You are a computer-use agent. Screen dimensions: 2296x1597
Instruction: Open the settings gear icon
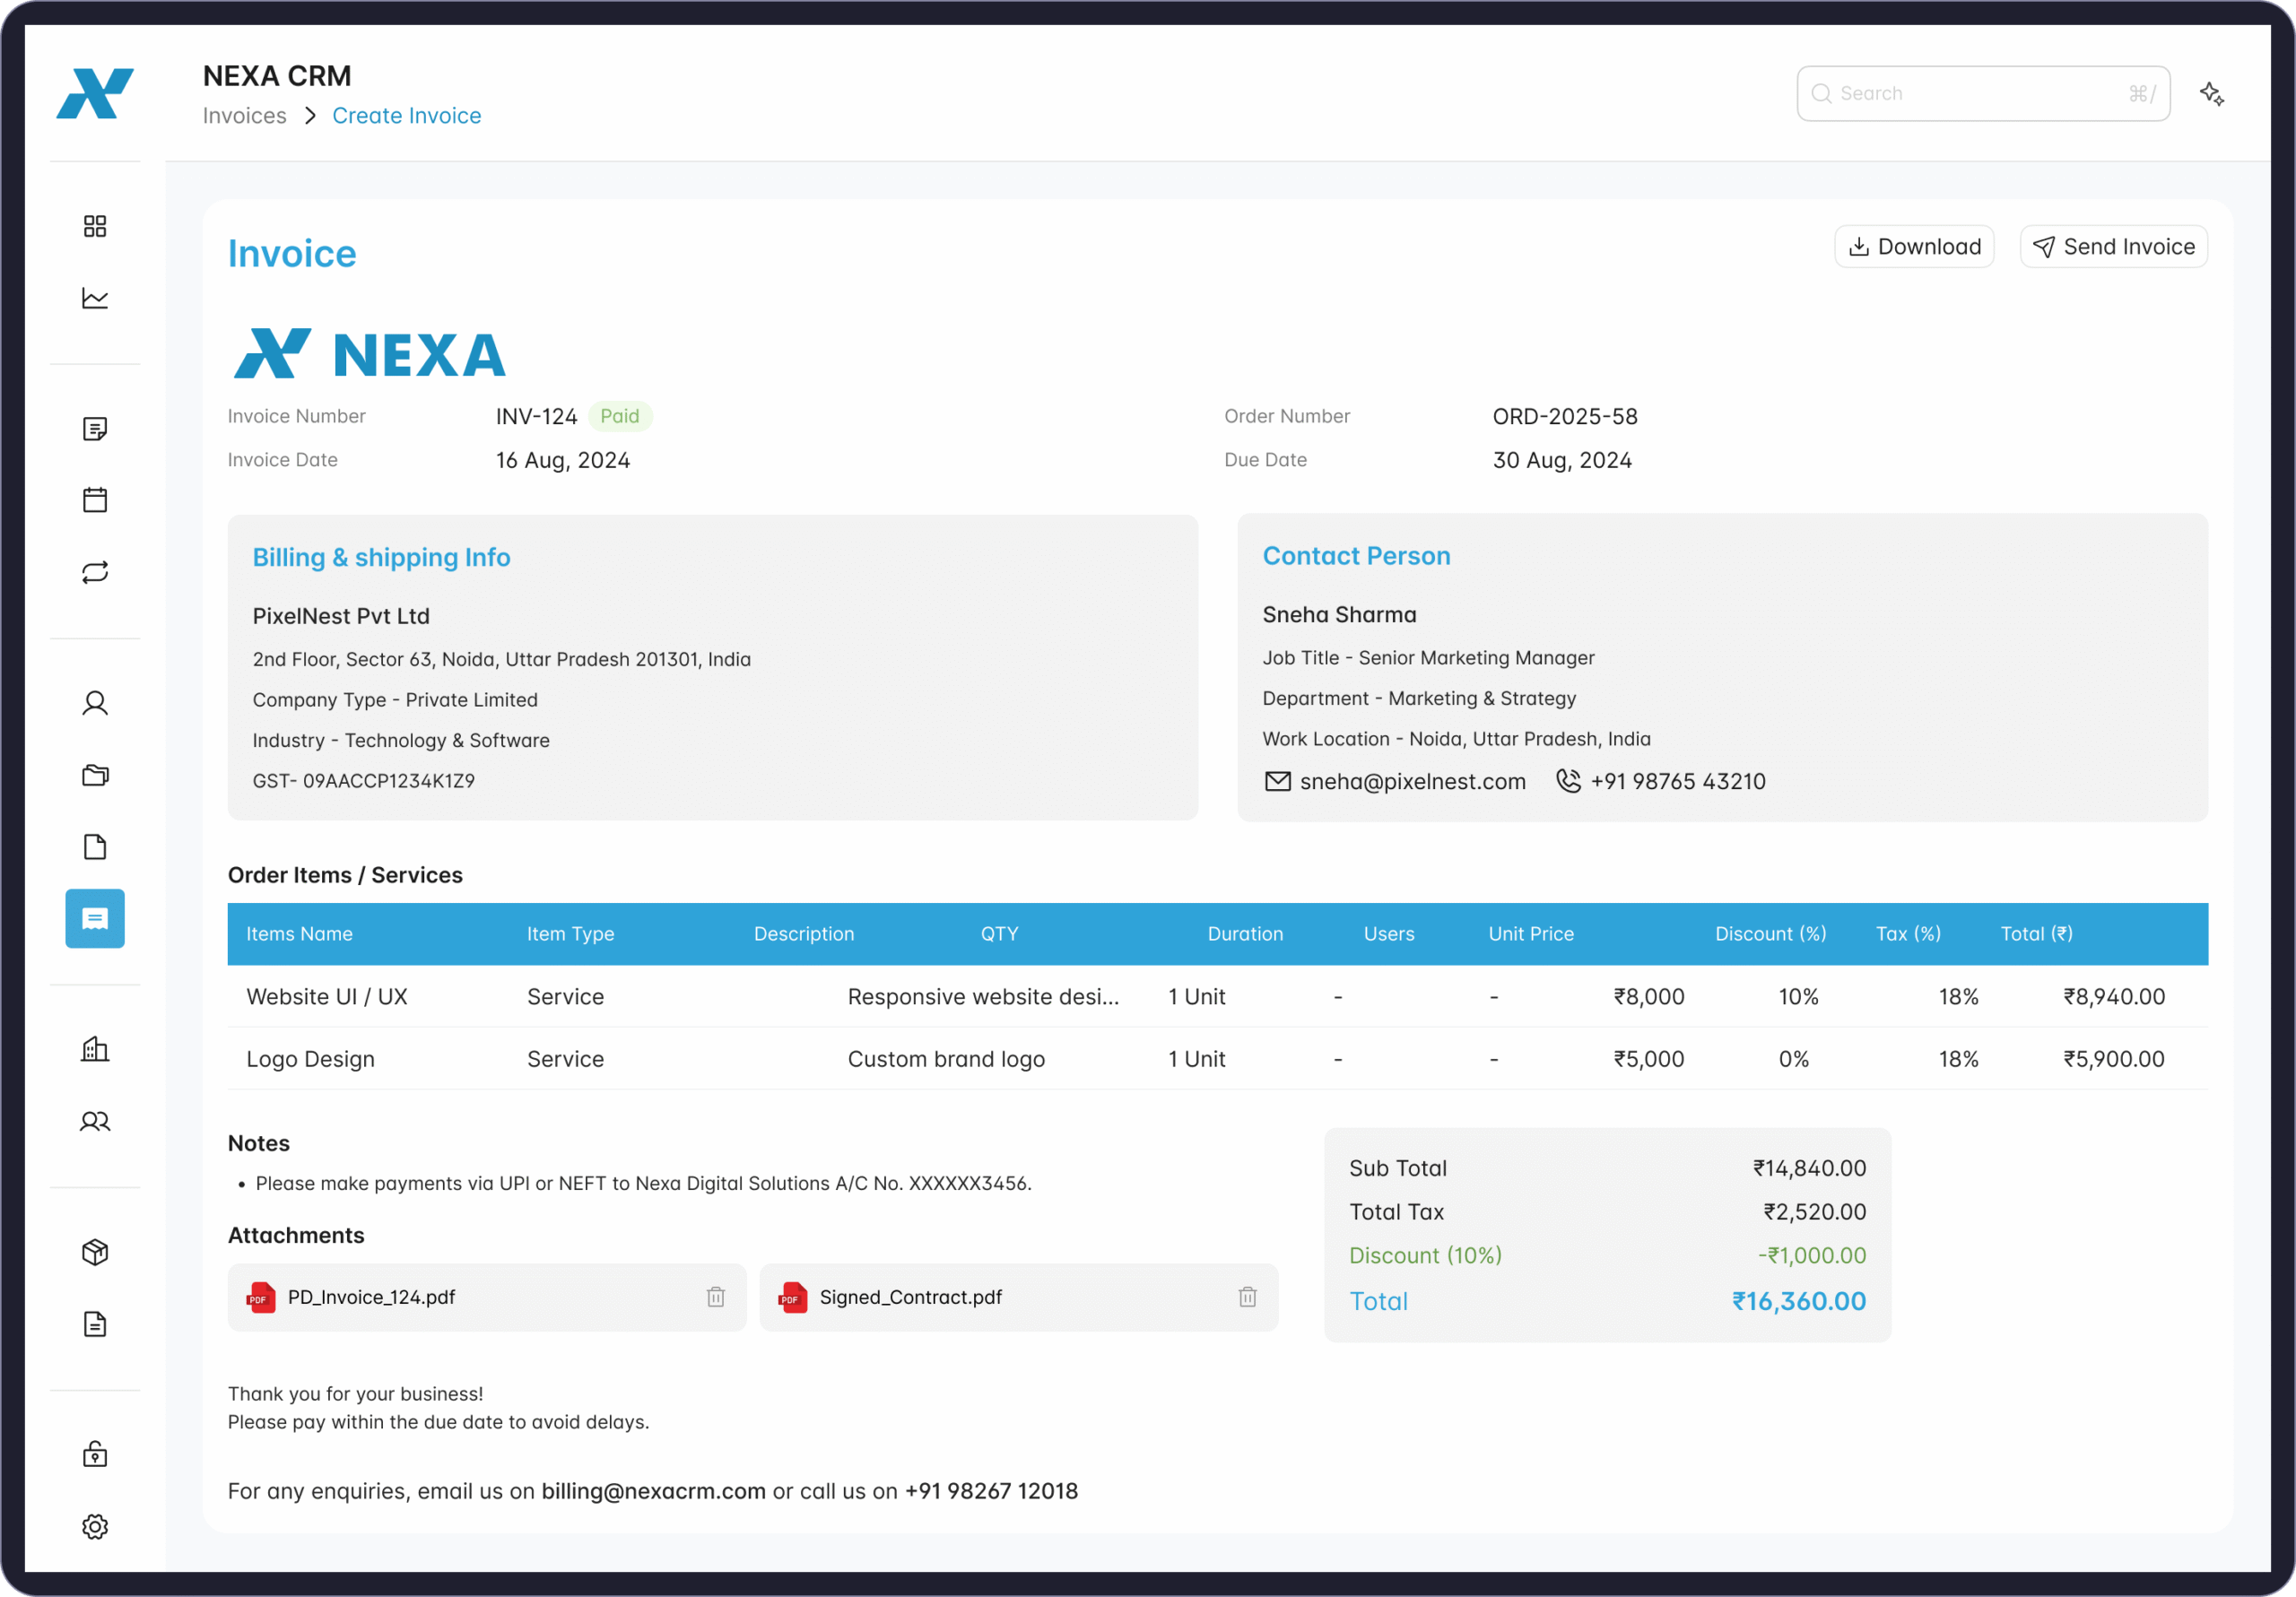tap(95, 1526)
